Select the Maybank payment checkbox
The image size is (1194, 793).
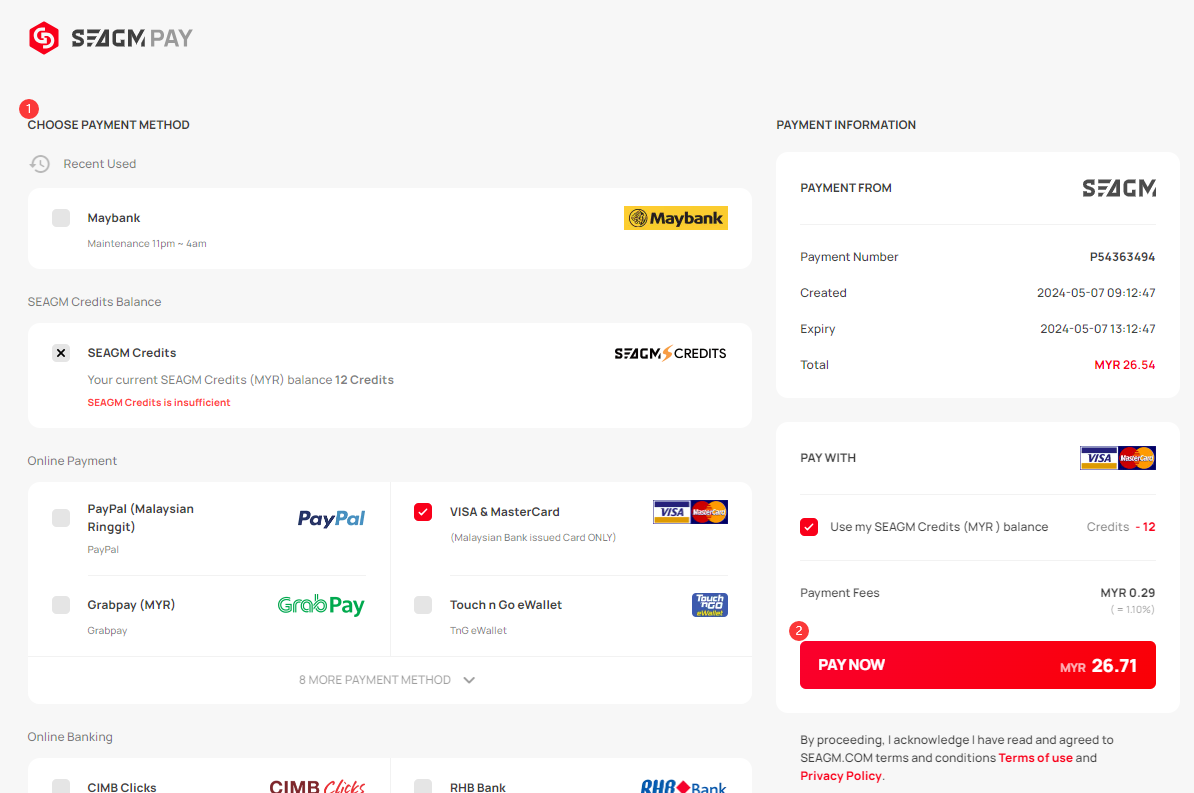coord(61,218)
